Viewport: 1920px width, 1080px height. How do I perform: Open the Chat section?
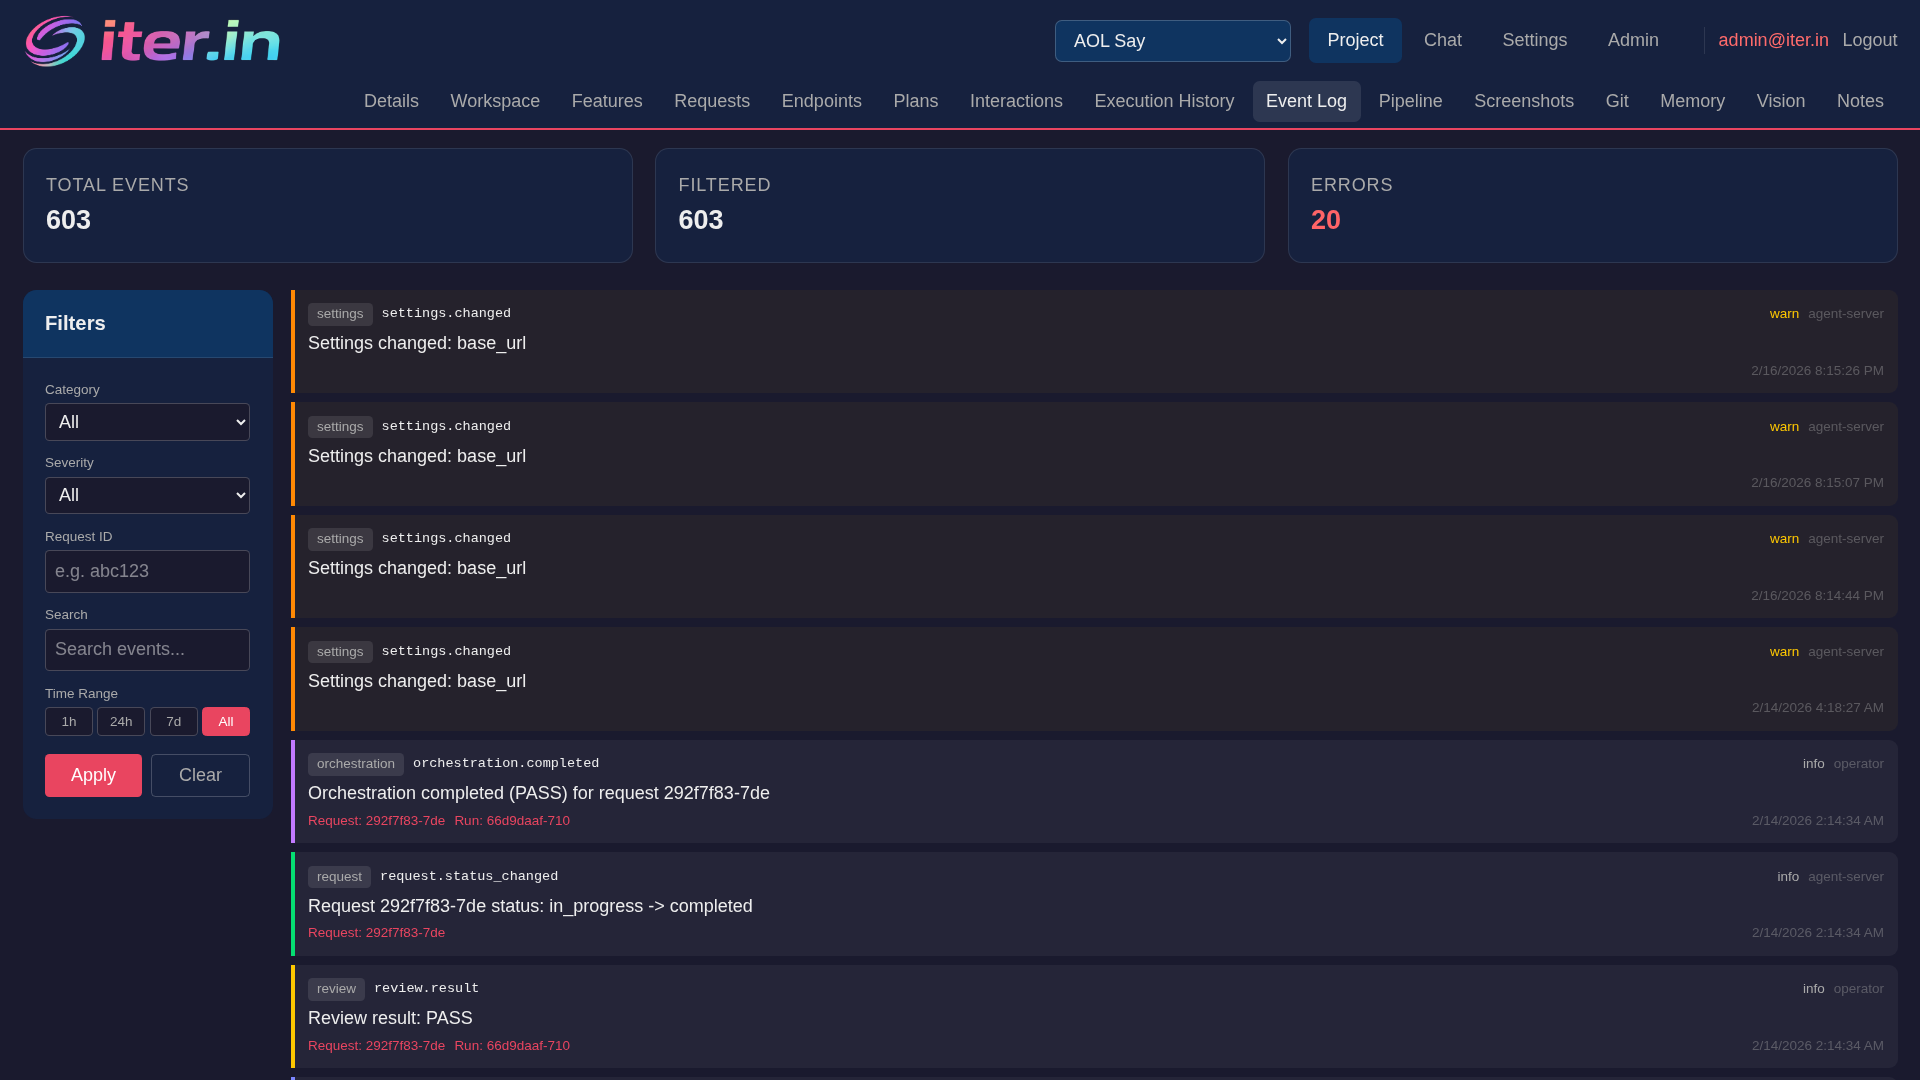pos(1442,40)
